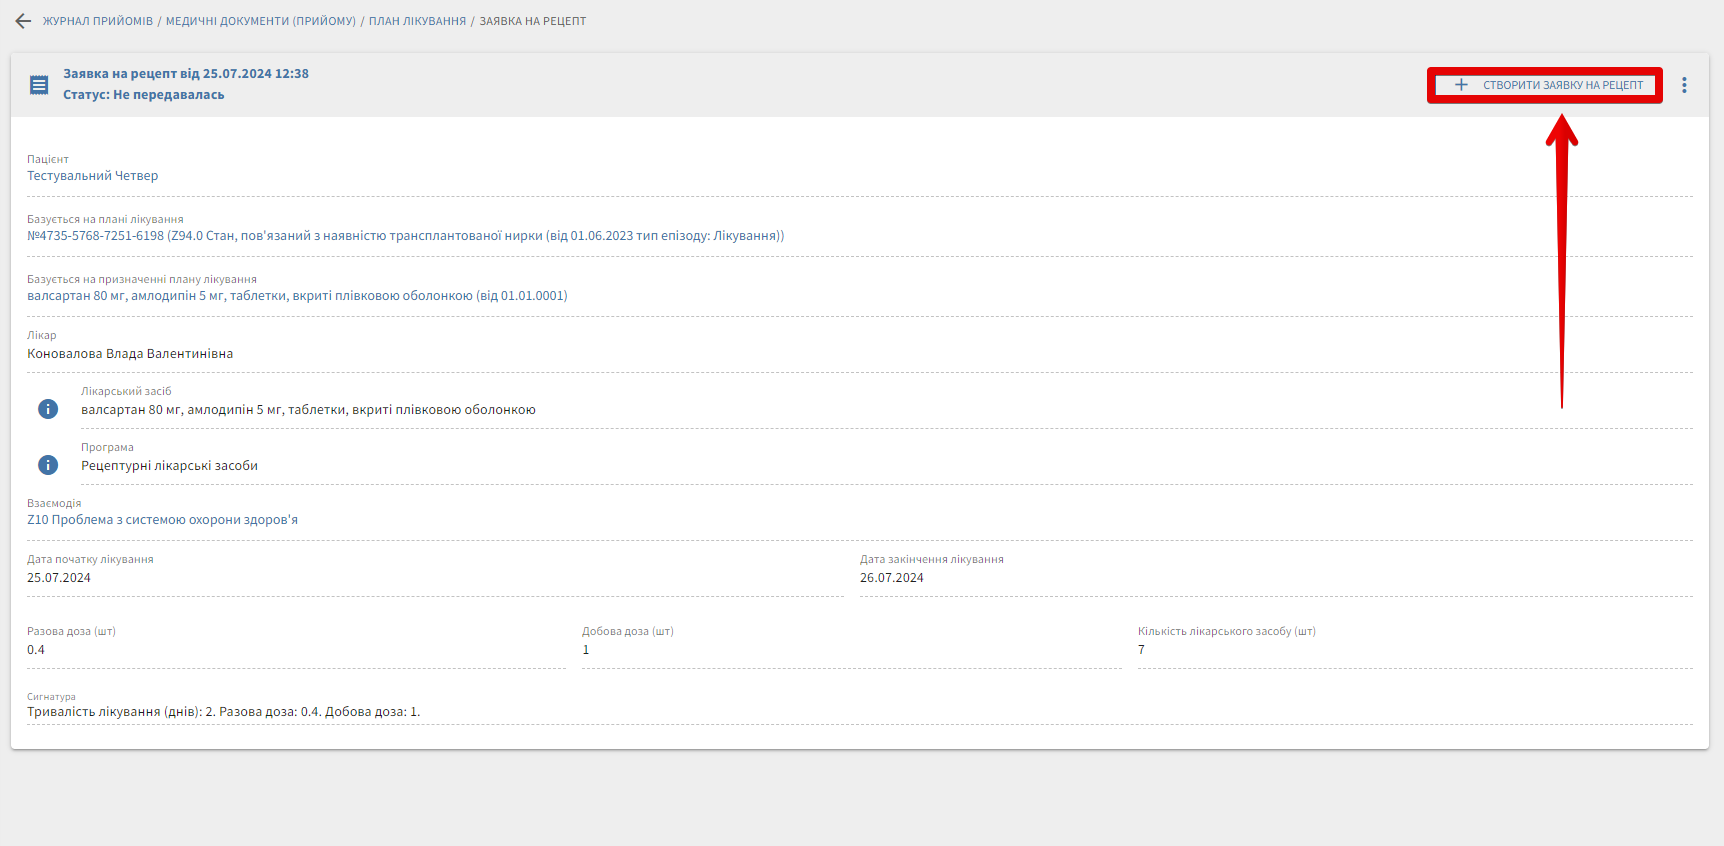Click the back arrow icon
Viewport: 1724px width, 846px height.
[23, 21]
